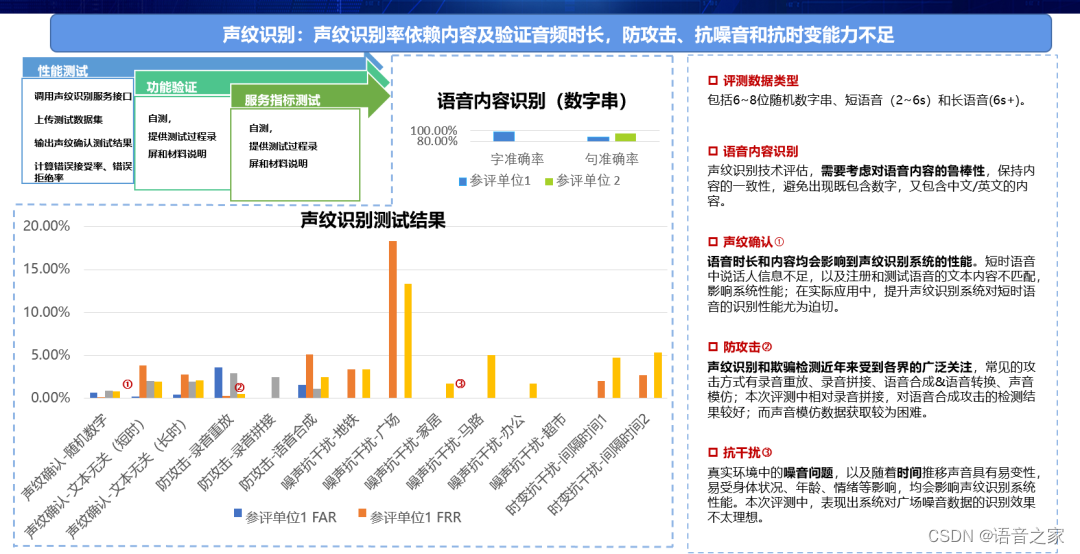
Task: Click the red square bullet beside 评测数据类型
Action: point(712,81)
